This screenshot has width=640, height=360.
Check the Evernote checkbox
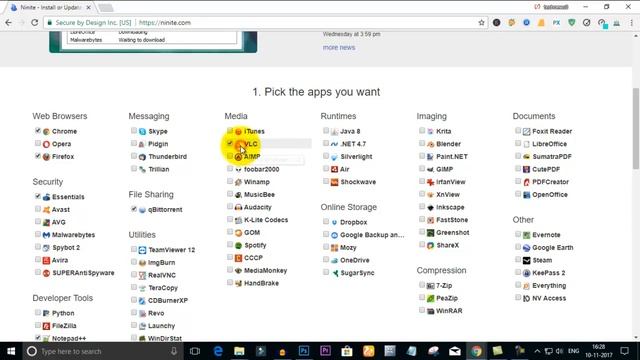point(518,234)
